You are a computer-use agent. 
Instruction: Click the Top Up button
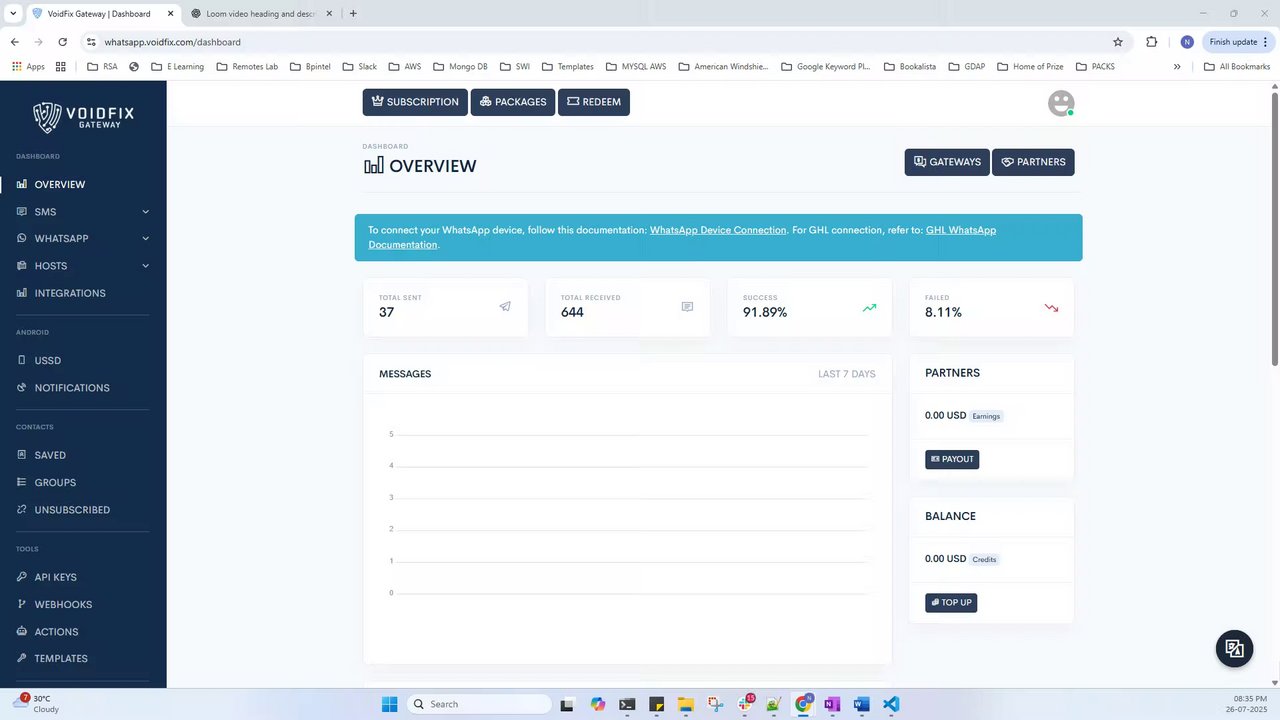pos(951,603)
